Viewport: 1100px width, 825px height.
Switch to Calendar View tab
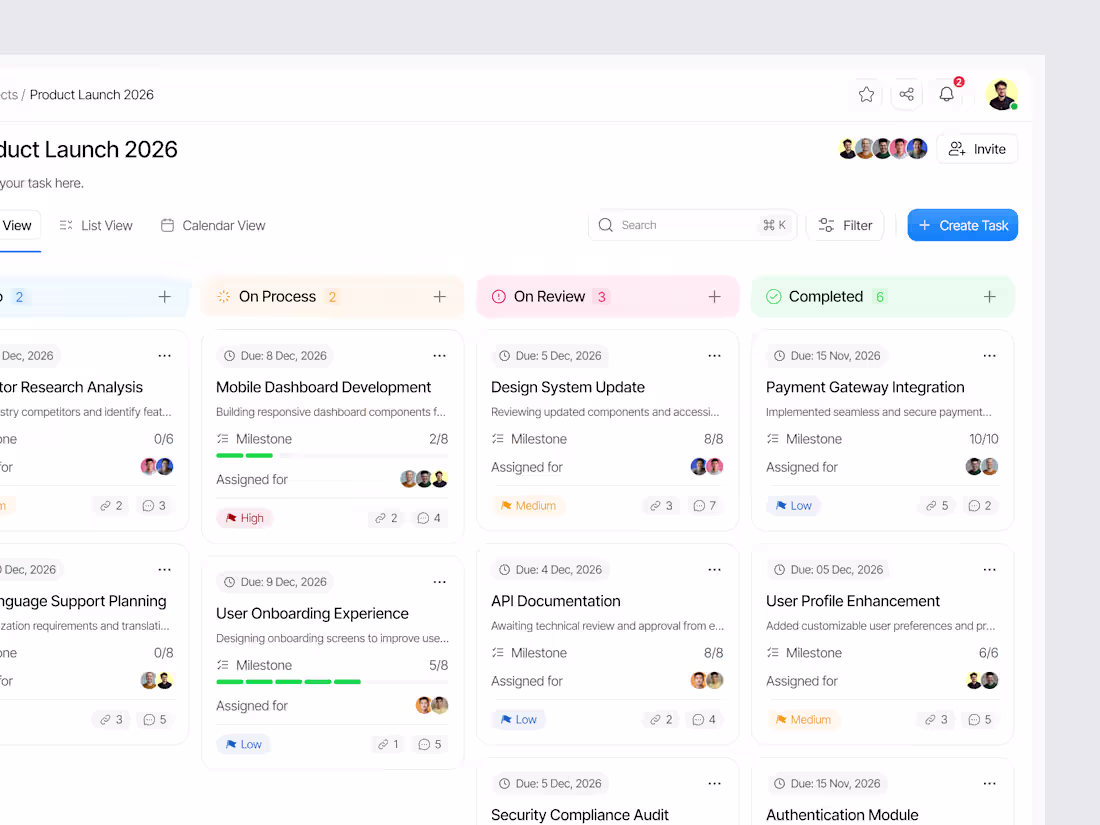(213, 225)
